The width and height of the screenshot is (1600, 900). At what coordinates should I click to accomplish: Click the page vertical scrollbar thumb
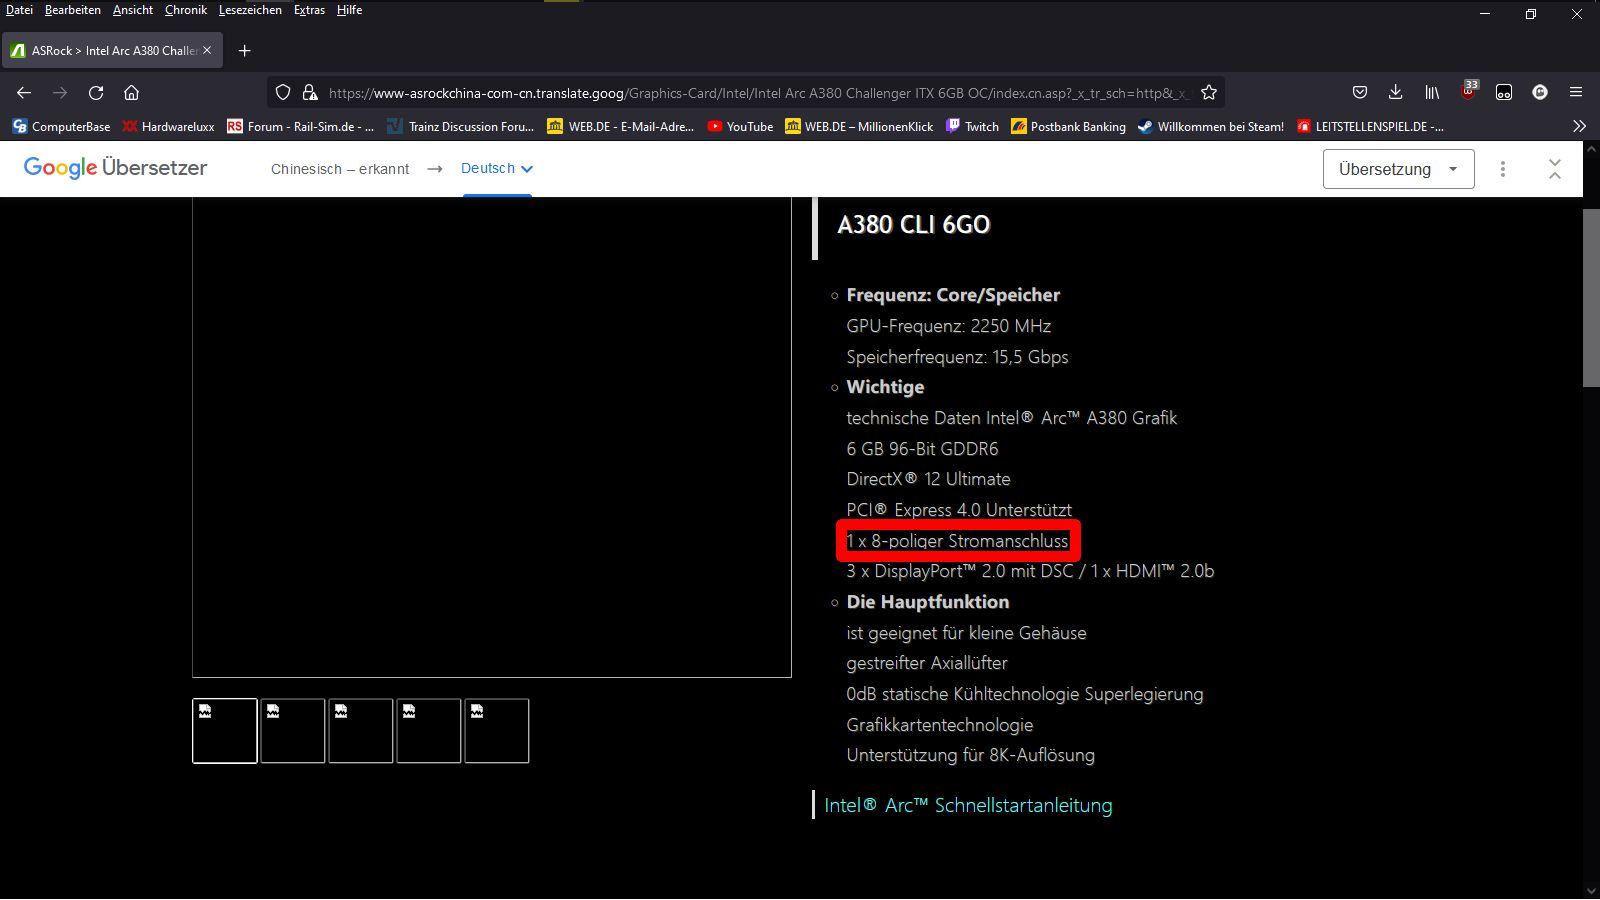click(x=1591, y=298)
